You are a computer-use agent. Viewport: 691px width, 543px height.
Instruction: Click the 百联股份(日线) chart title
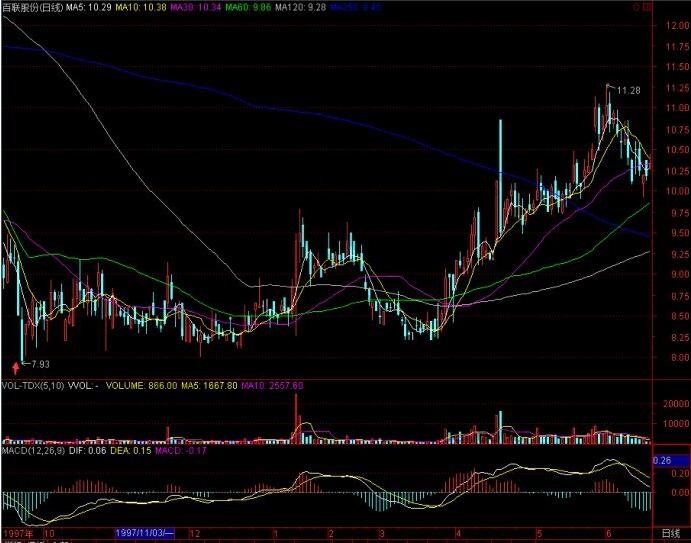coord(32,8)
